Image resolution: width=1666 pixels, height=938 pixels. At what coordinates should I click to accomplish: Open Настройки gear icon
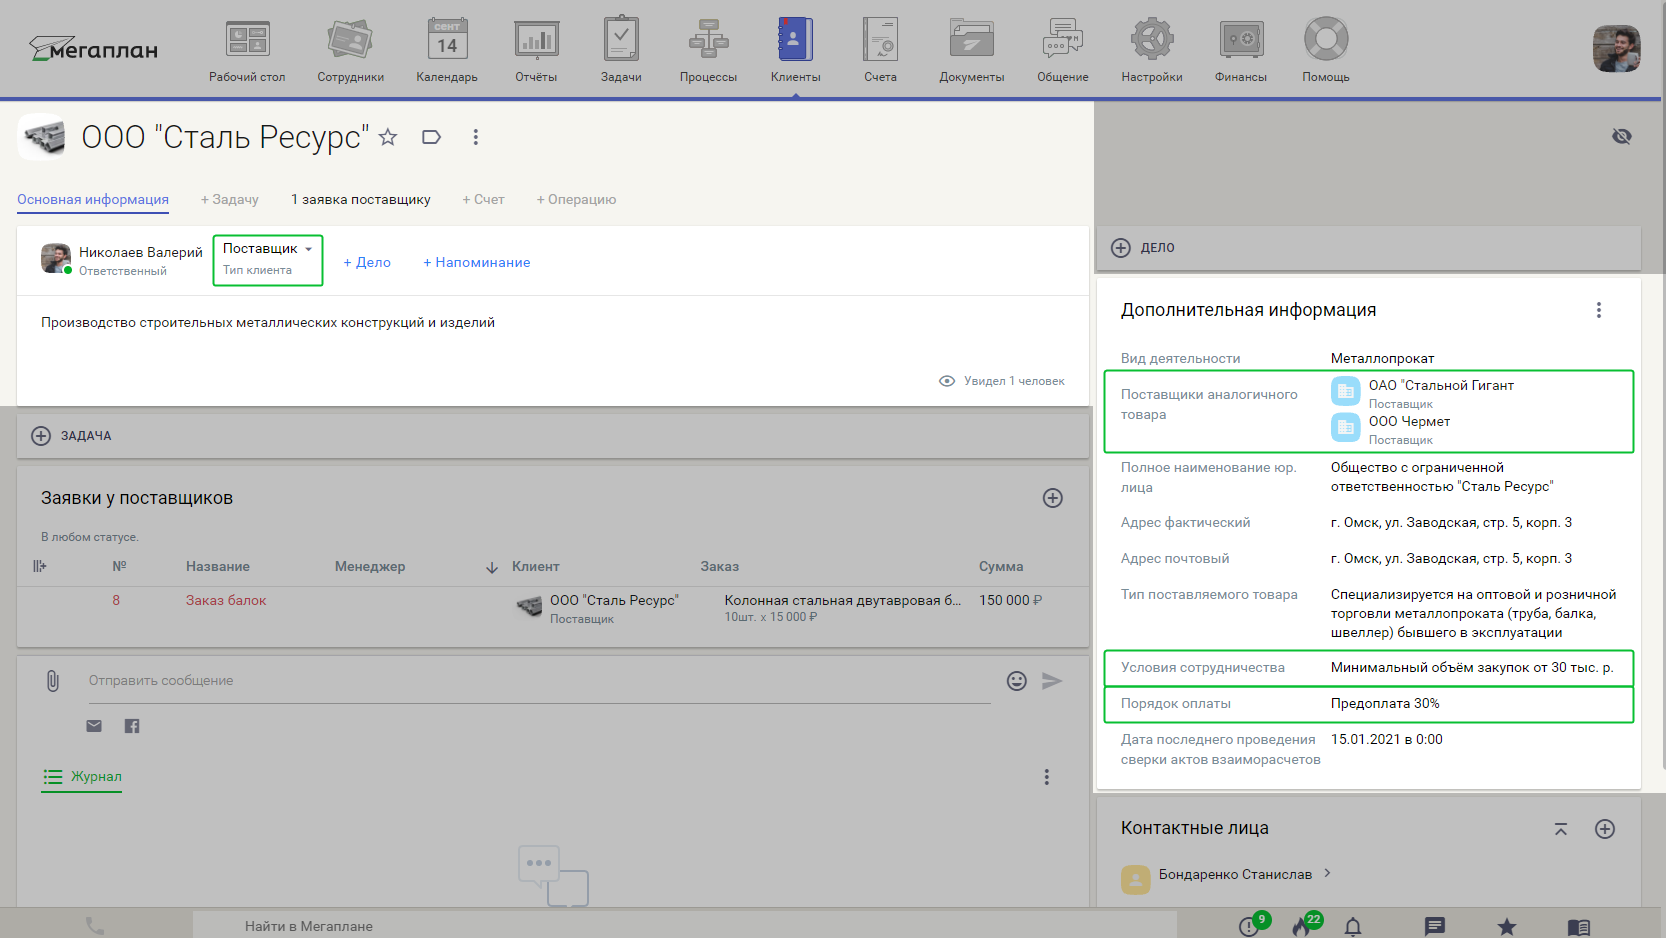1152,39
